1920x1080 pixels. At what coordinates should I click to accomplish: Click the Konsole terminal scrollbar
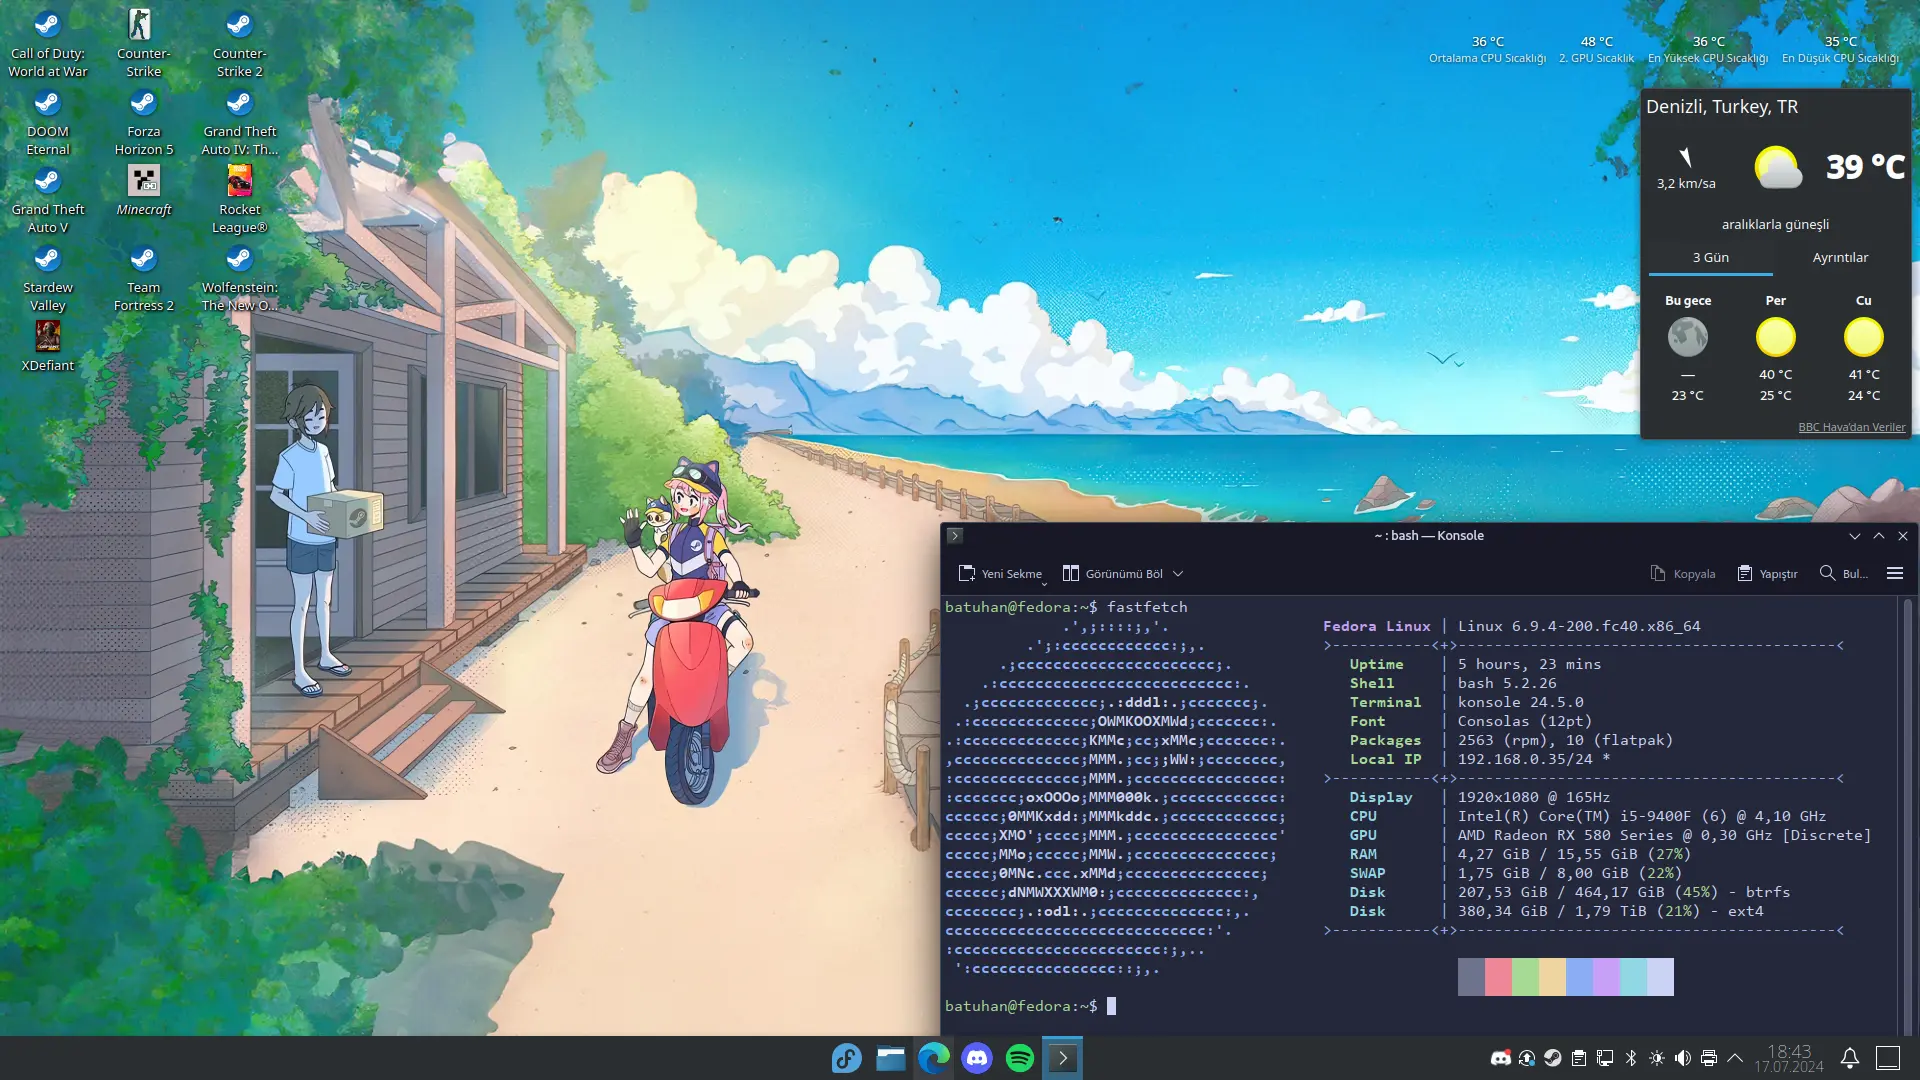(1908, 815)
